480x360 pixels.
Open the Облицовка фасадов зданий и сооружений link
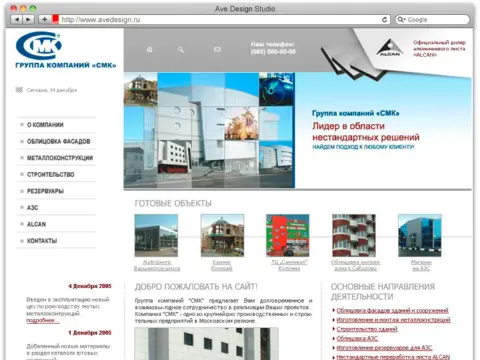pos(392,310)
